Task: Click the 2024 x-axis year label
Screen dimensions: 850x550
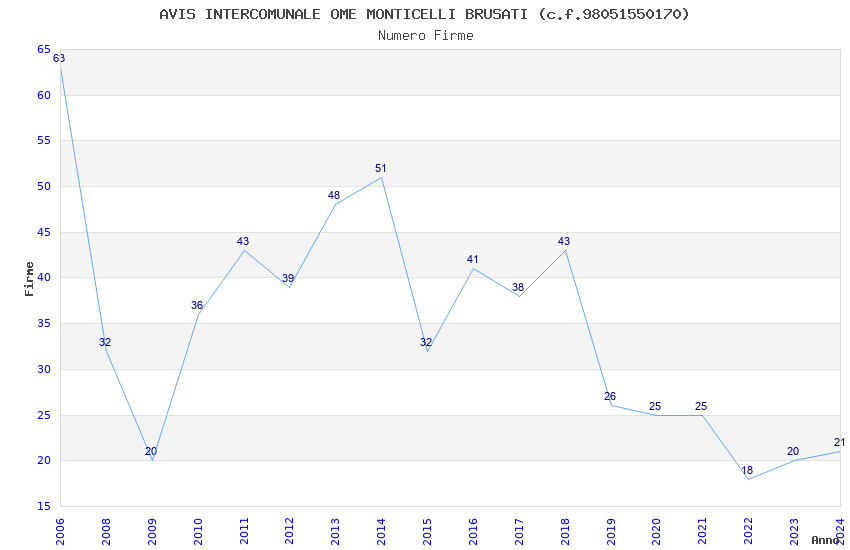Action: (840, 531)
